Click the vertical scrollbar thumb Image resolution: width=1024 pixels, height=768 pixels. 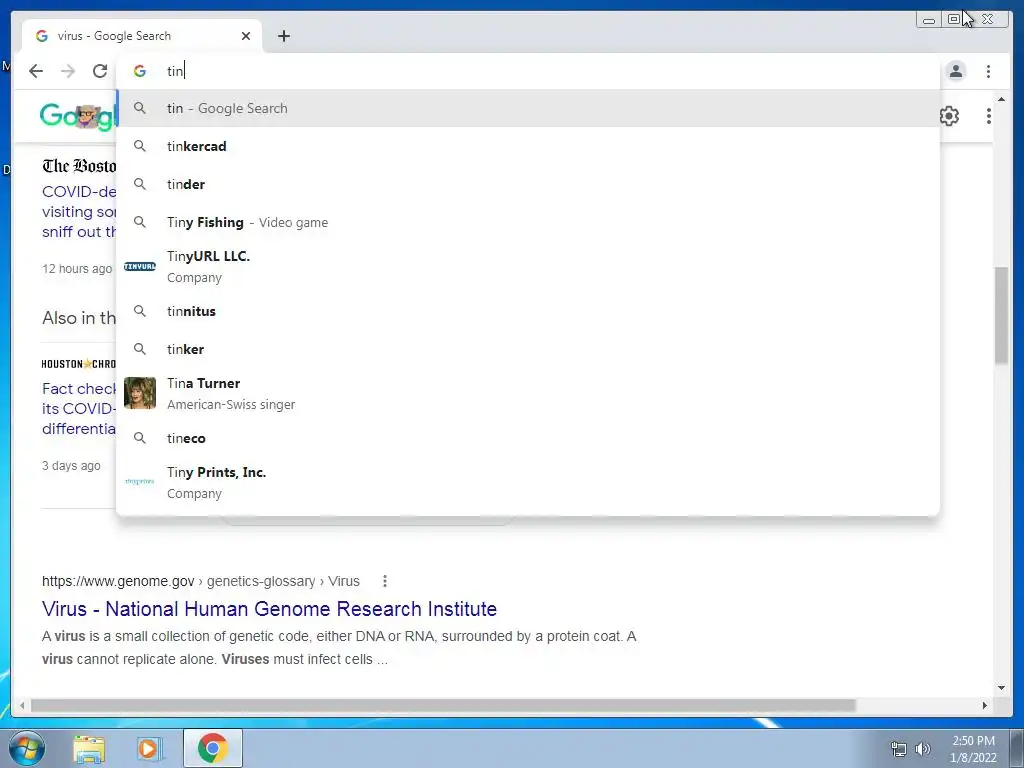coord(1001,315)
